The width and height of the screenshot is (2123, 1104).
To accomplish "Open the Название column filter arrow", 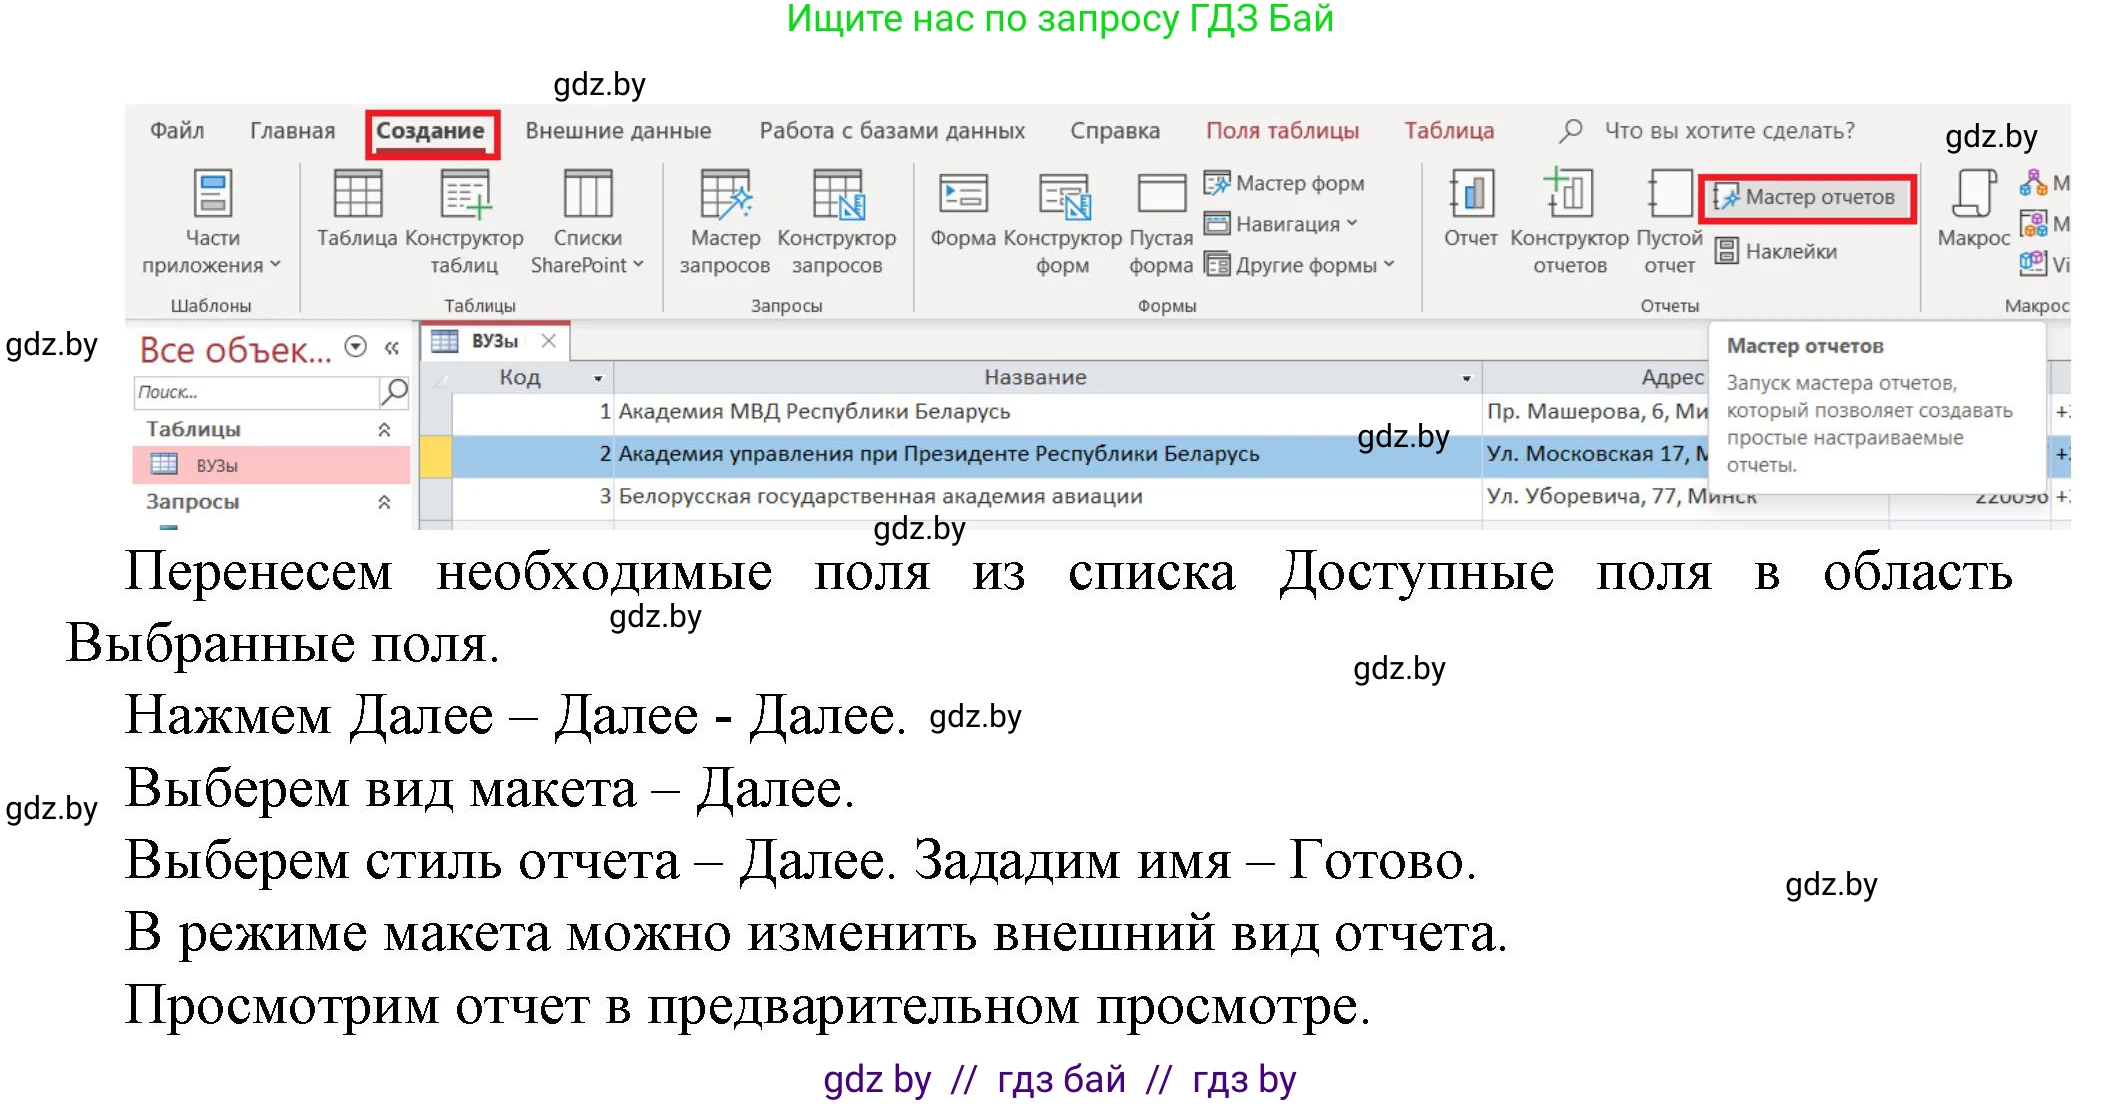I will 1464,377.
